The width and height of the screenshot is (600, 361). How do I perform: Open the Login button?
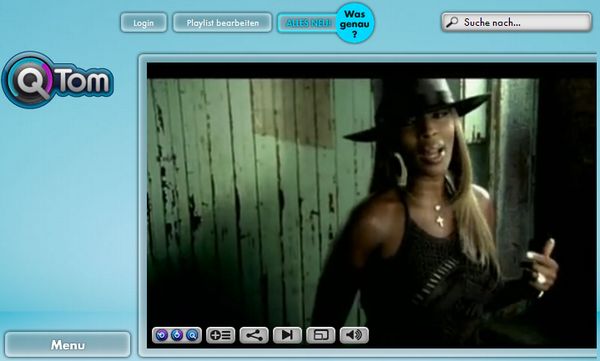[x=143, y=23]
